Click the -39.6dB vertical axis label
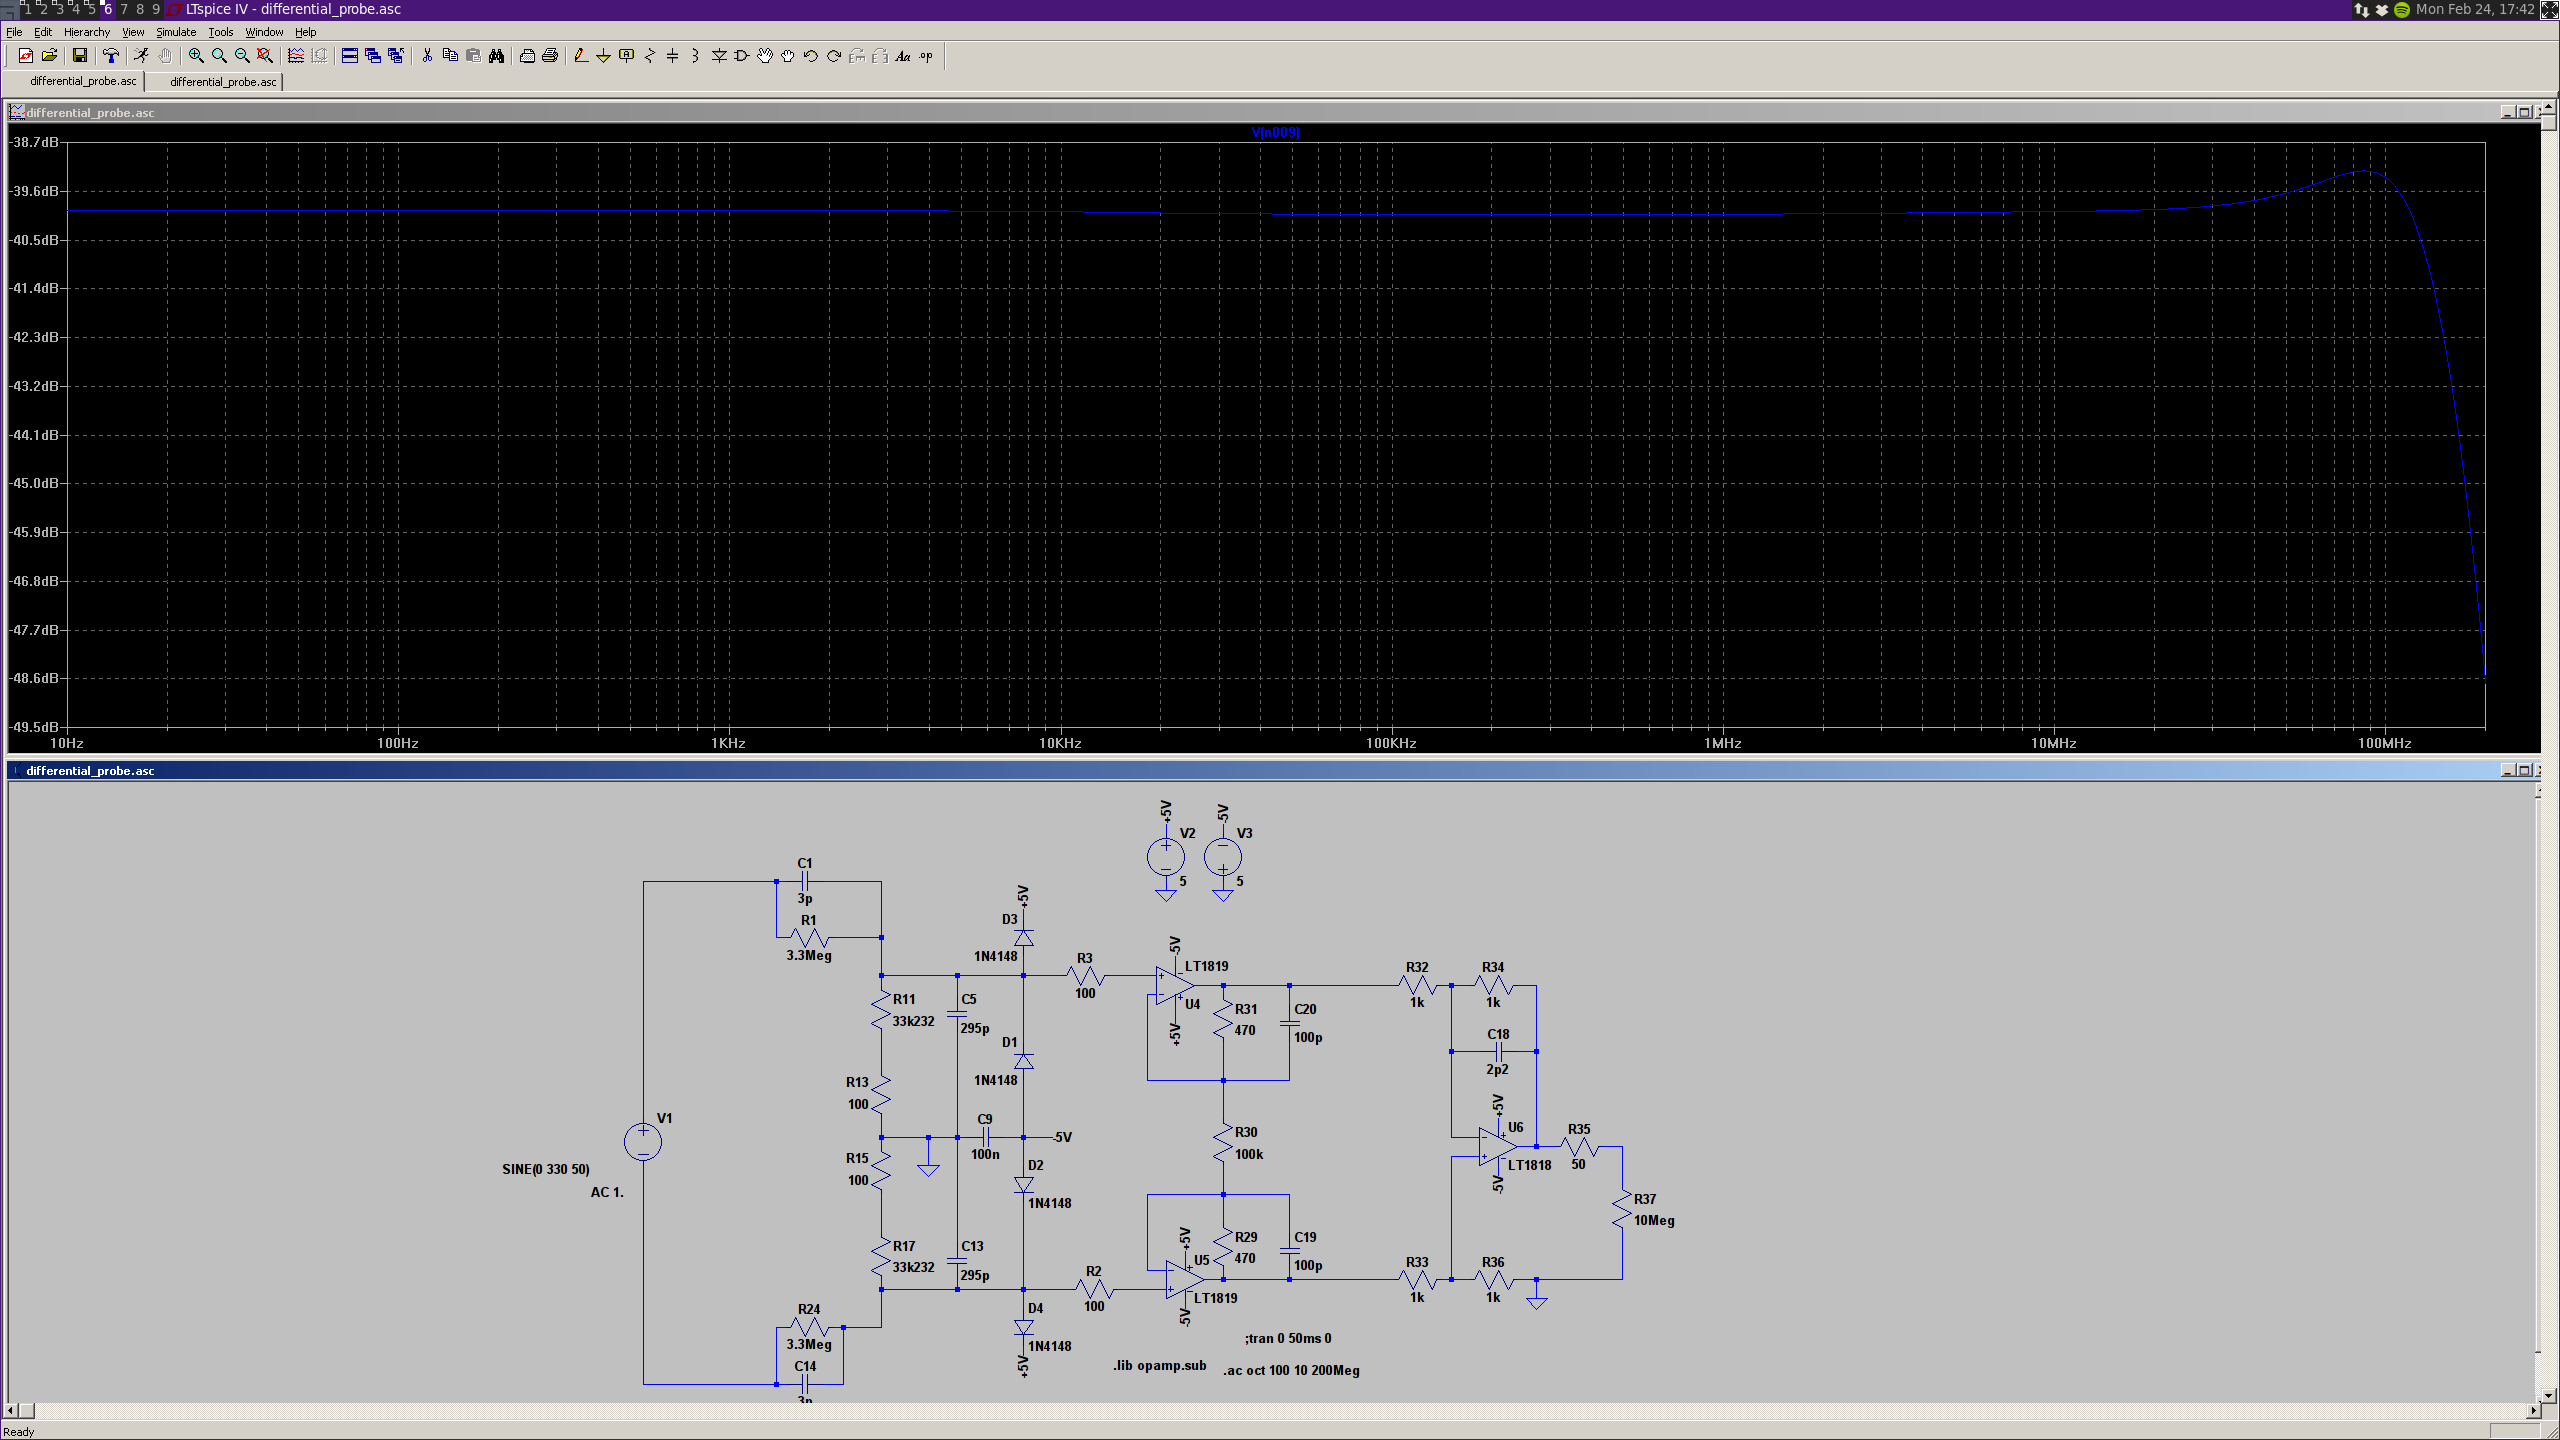 (35, 191)
